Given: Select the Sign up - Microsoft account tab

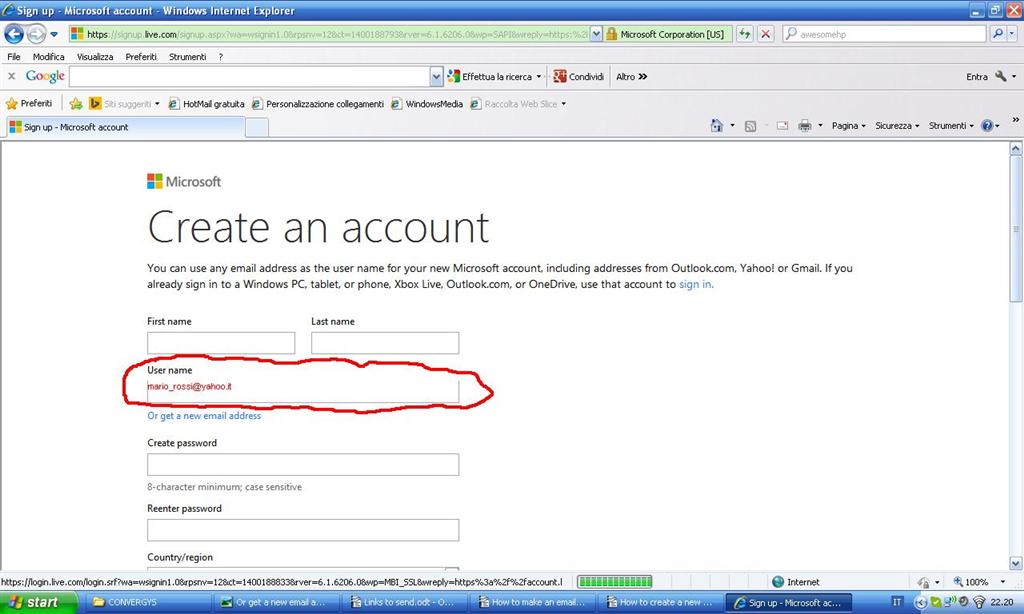Looking at the screenshot, I should (125, 127).
